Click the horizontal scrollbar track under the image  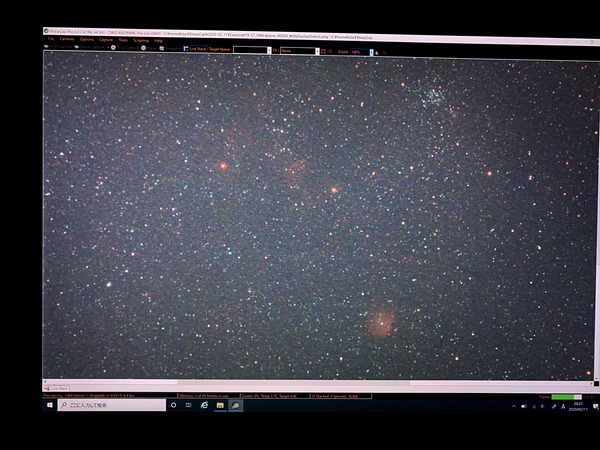pos(319,382)
